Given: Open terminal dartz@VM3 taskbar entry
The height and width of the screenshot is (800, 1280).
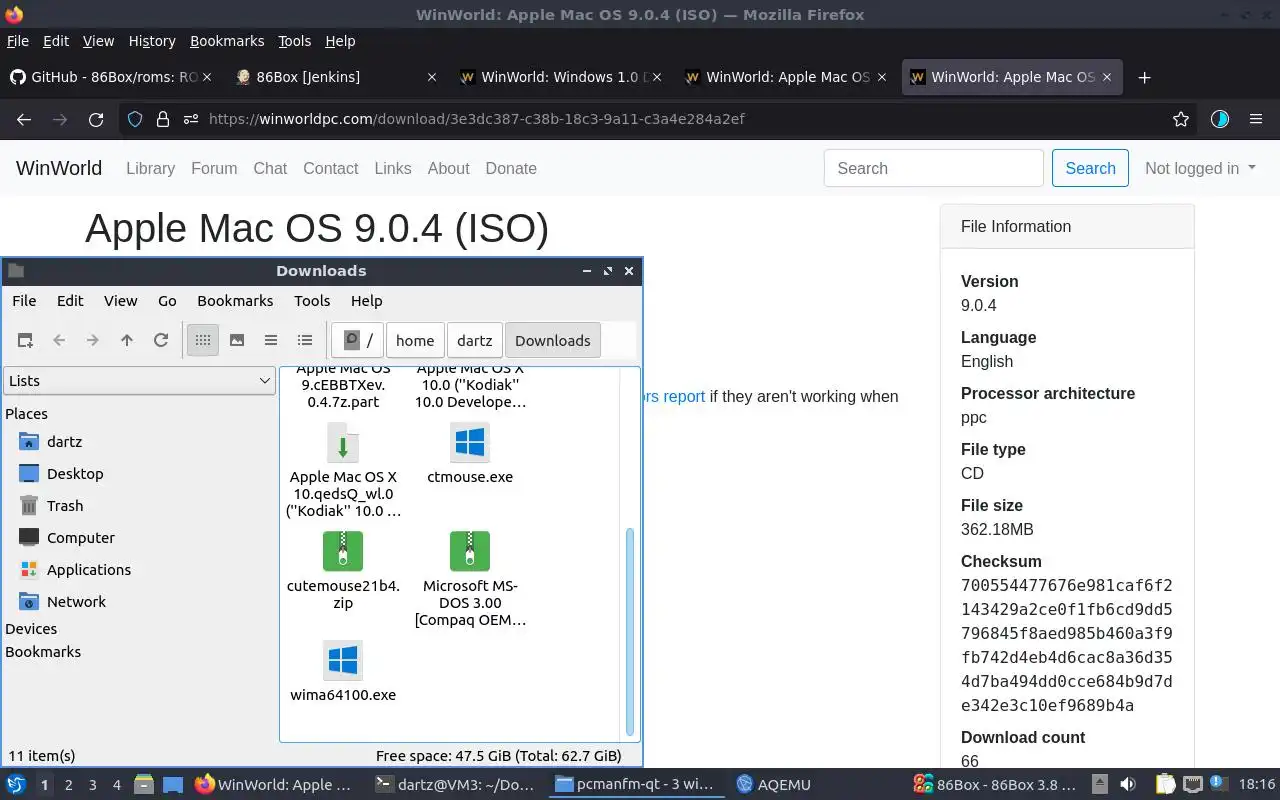Looking at the screenshot, I should coord(455,785).
